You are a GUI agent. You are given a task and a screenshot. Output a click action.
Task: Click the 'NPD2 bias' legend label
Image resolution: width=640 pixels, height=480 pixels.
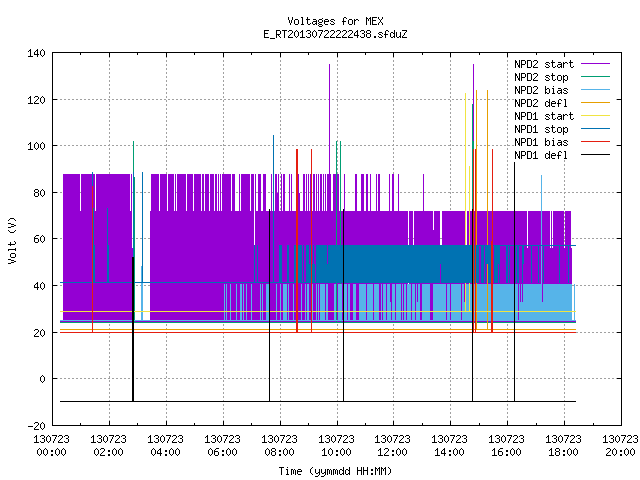click(541, 90)
